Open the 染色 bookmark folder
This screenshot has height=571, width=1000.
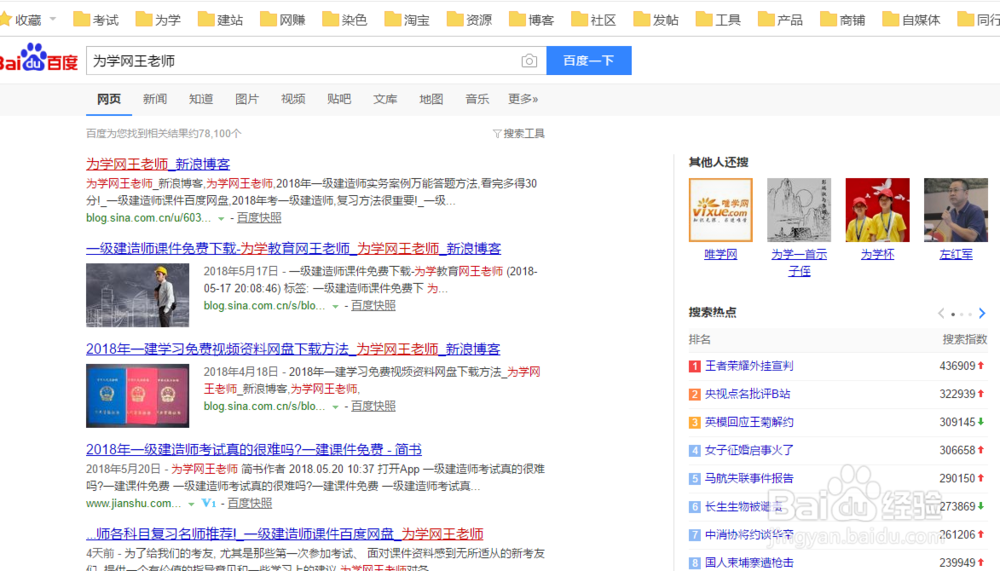[x=345, y=20]
